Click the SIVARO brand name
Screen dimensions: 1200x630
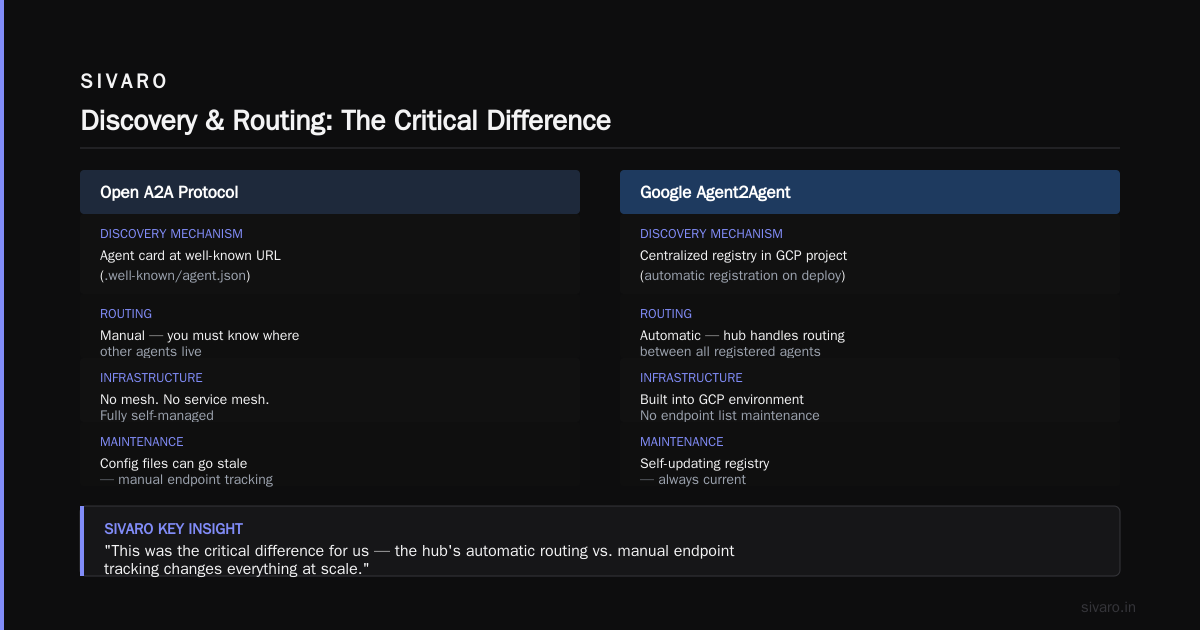pyautogui.click(x=124, y=81)
